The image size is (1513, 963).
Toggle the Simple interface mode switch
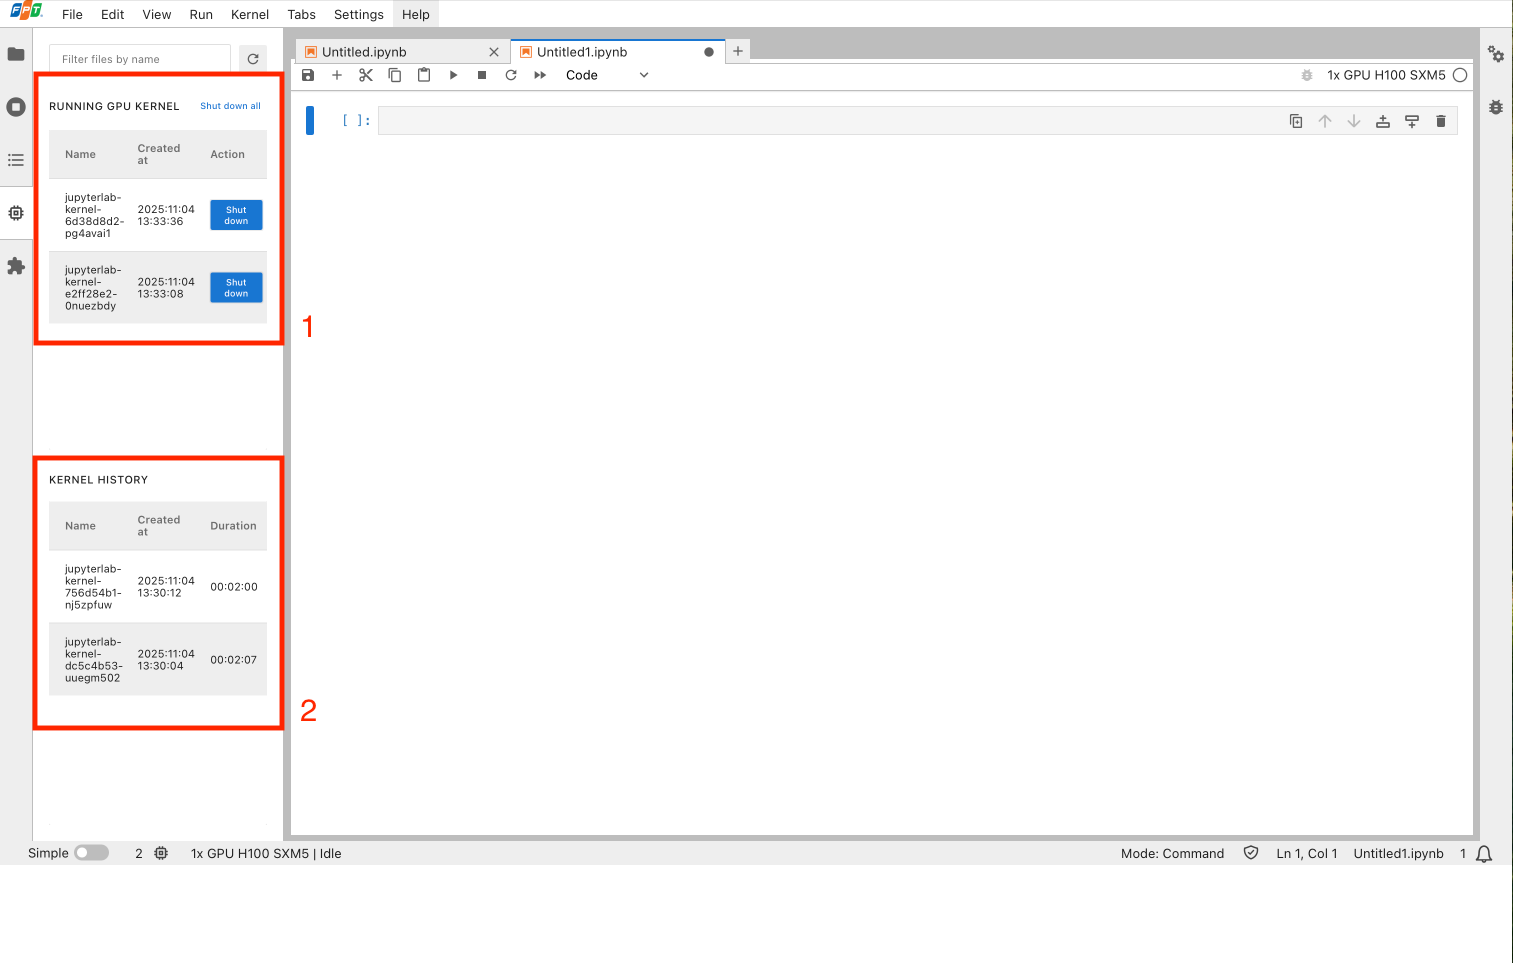91,853
